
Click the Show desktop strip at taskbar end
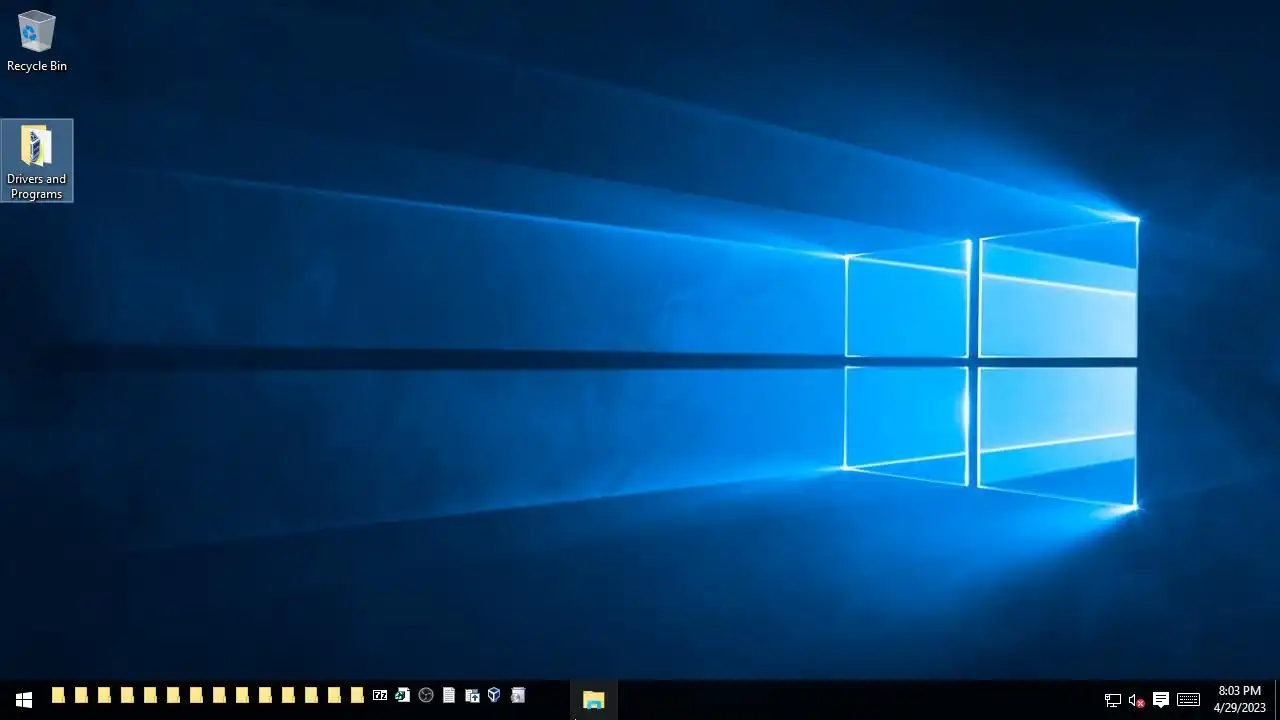click(x=1277, y=700)
